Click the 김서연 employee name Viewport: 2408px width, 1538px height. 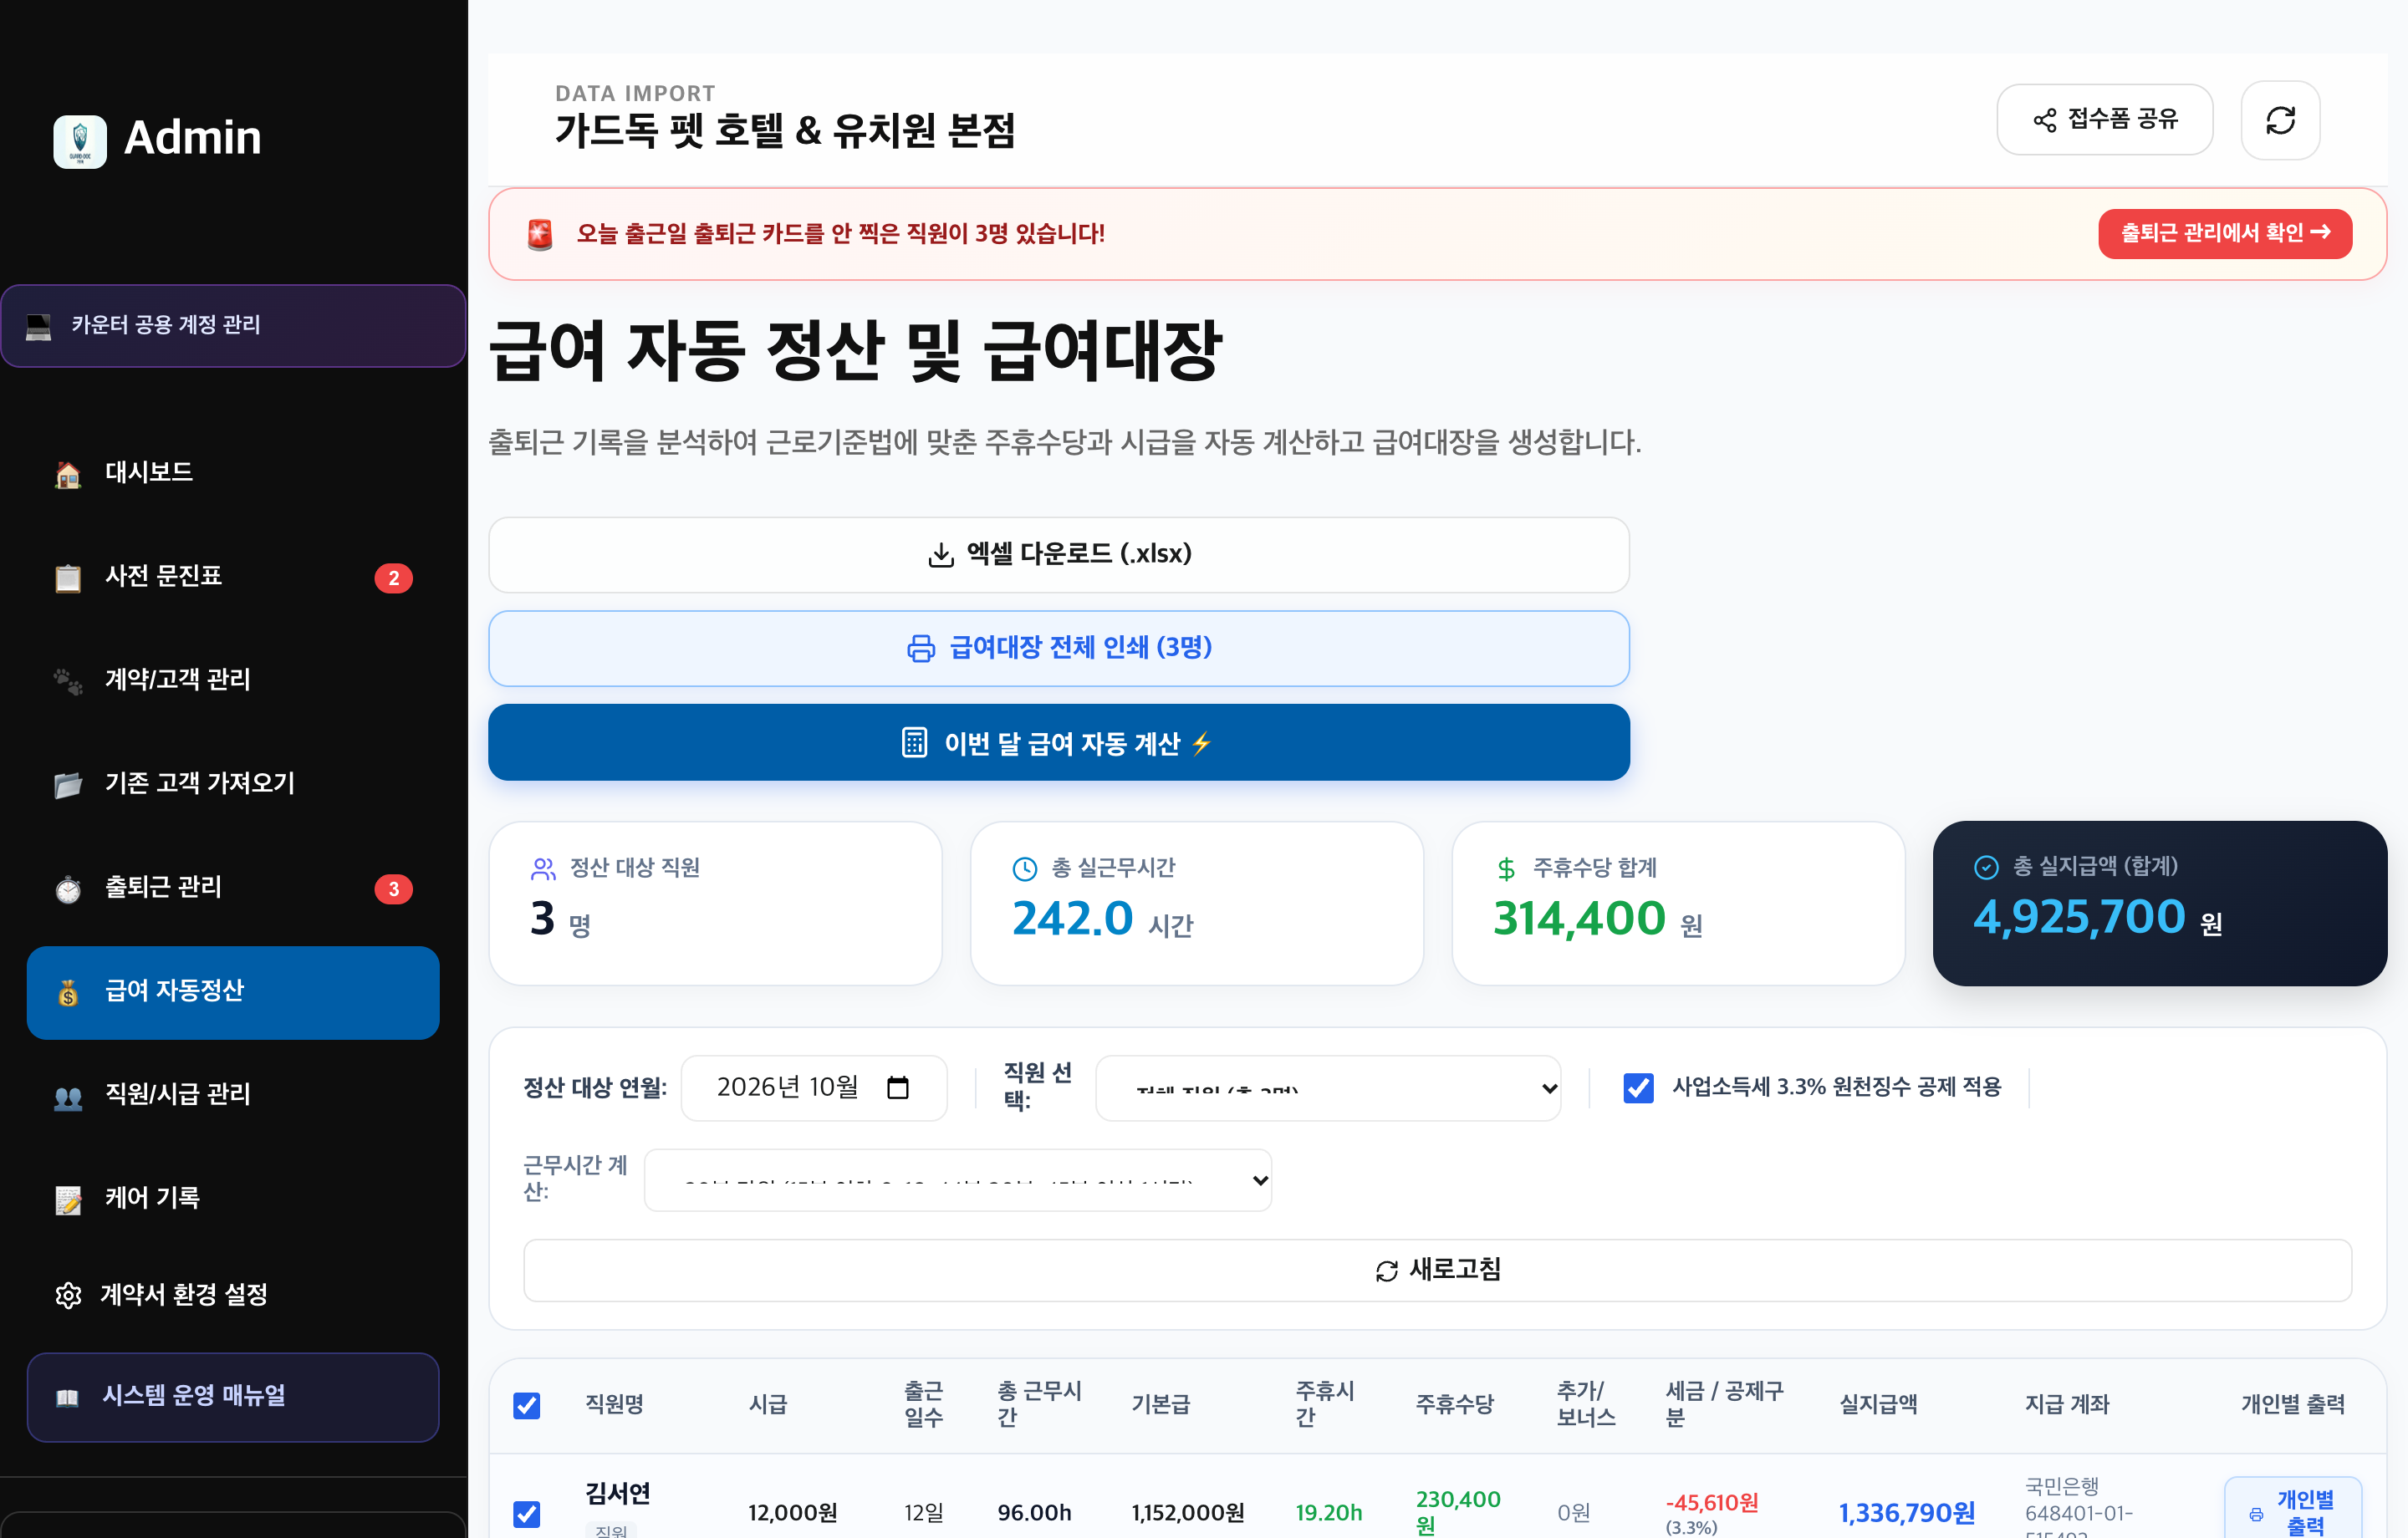(618, 1493)
